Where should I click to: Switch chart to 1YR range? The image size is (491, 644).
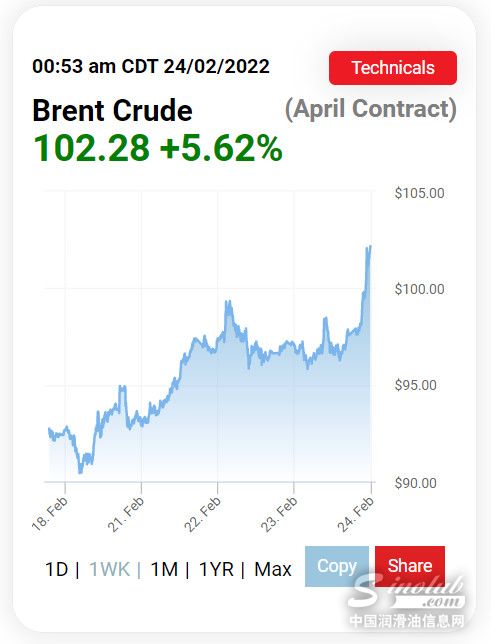click(216, 569)
